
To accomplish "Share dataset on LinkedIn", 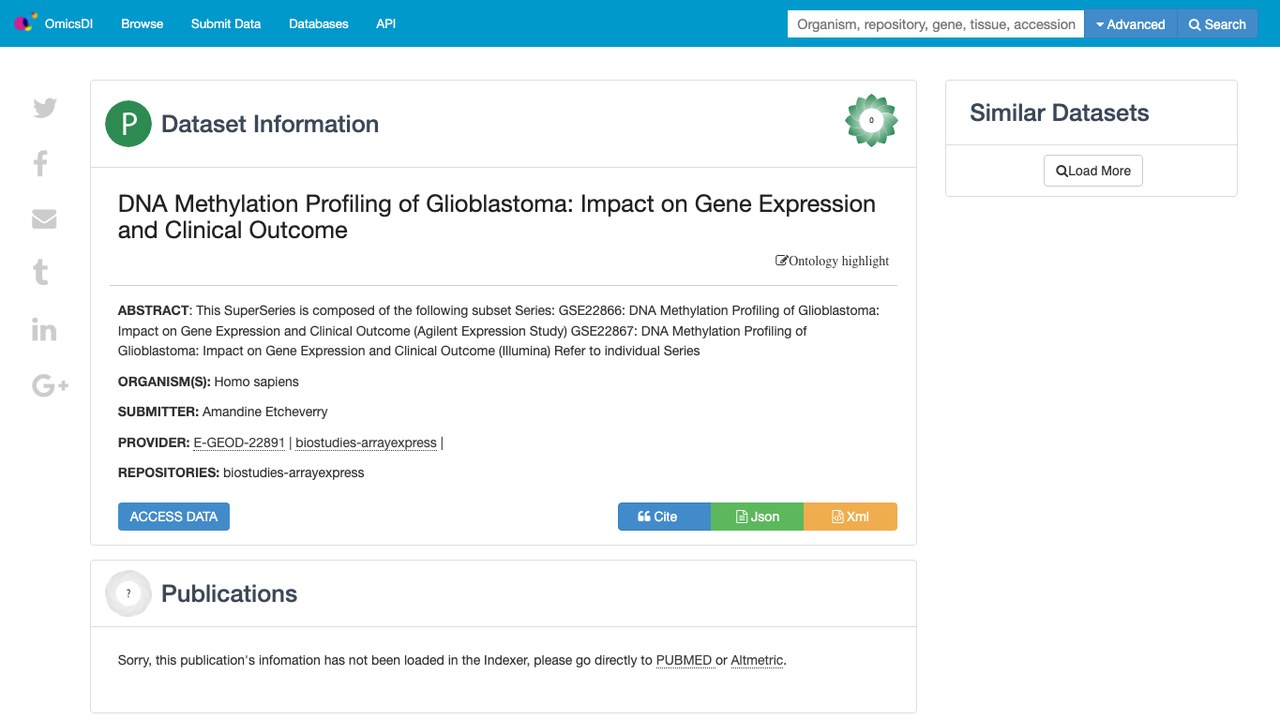I will (x=44, y=329).
